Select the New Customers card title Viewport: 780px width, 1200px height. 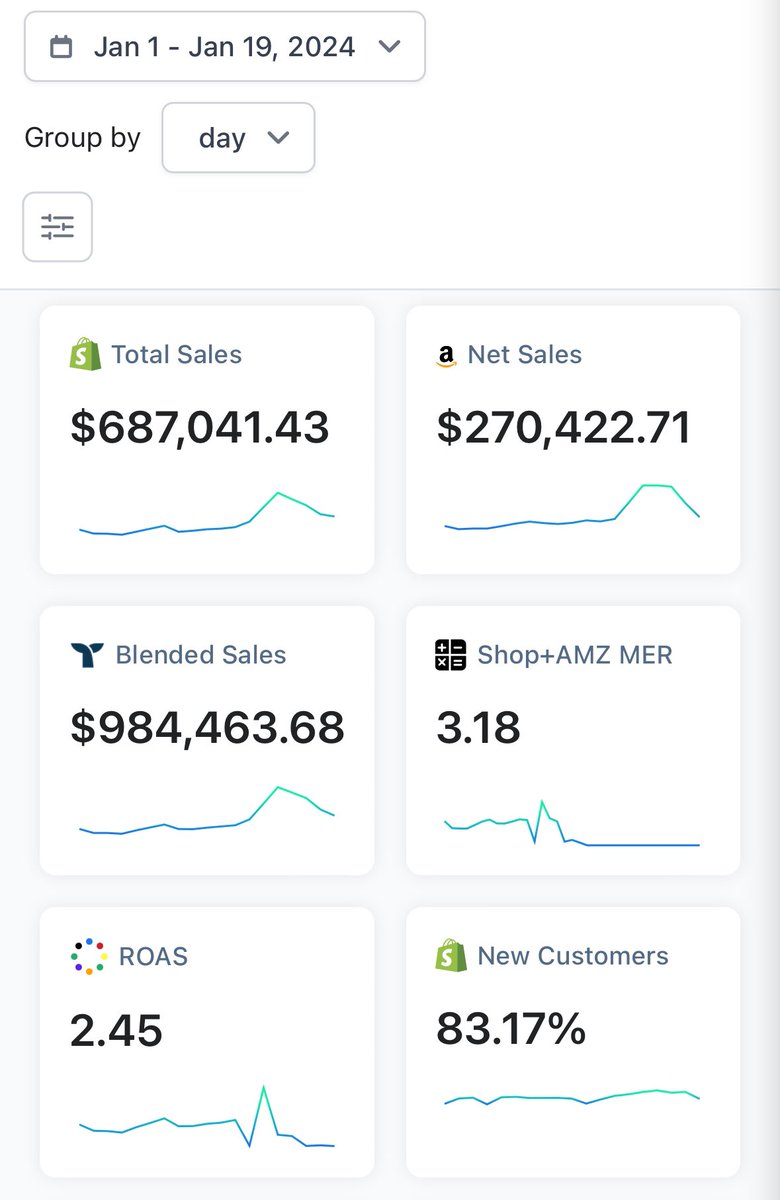tap(573, 955)
